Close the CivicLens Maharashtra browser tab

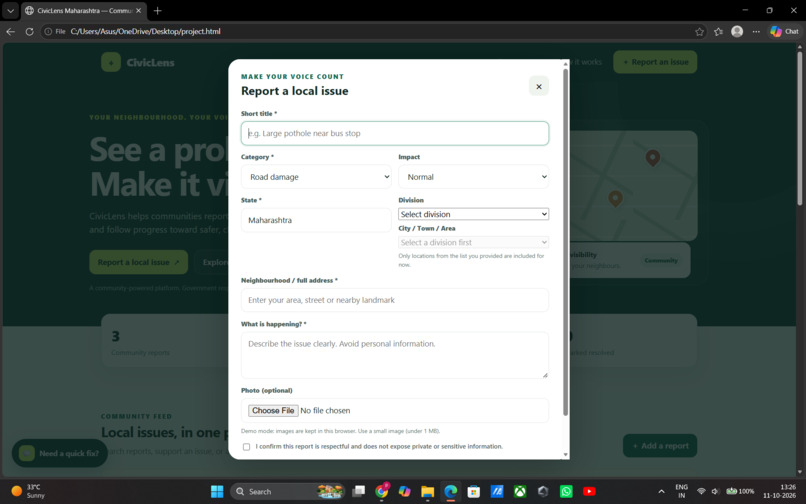pyautogui.click(x=138, y=10)
